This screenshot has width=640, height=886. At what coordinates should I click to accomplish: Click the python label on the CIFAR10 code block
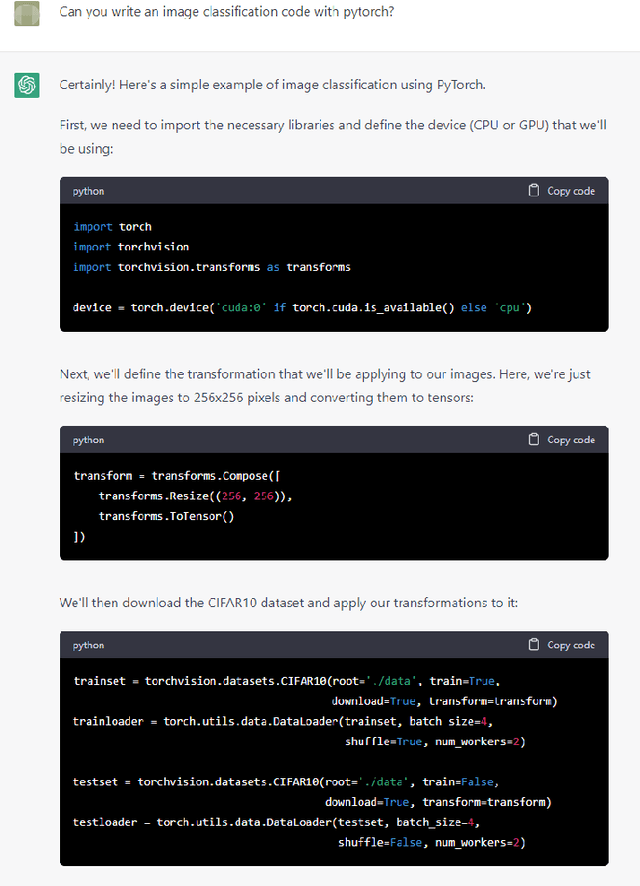point(88,645)
